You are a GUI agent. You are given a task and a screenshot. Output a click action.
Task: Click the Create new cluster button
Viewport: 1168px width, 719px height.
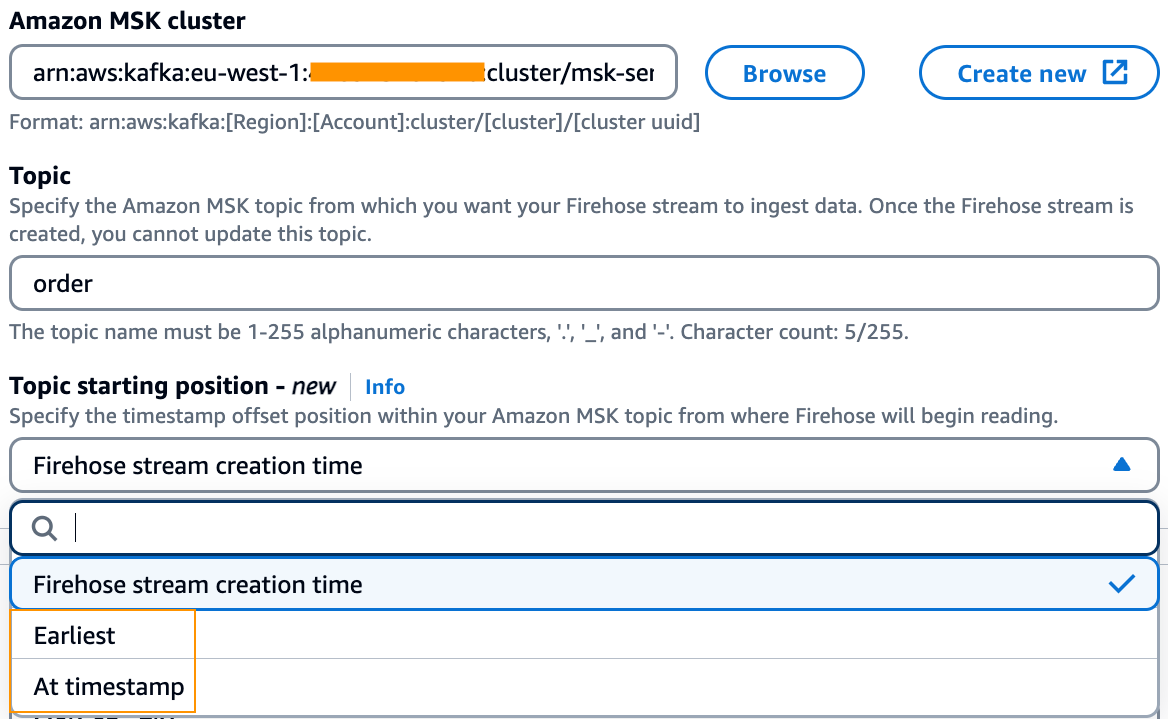click(x=1038, y=73)
